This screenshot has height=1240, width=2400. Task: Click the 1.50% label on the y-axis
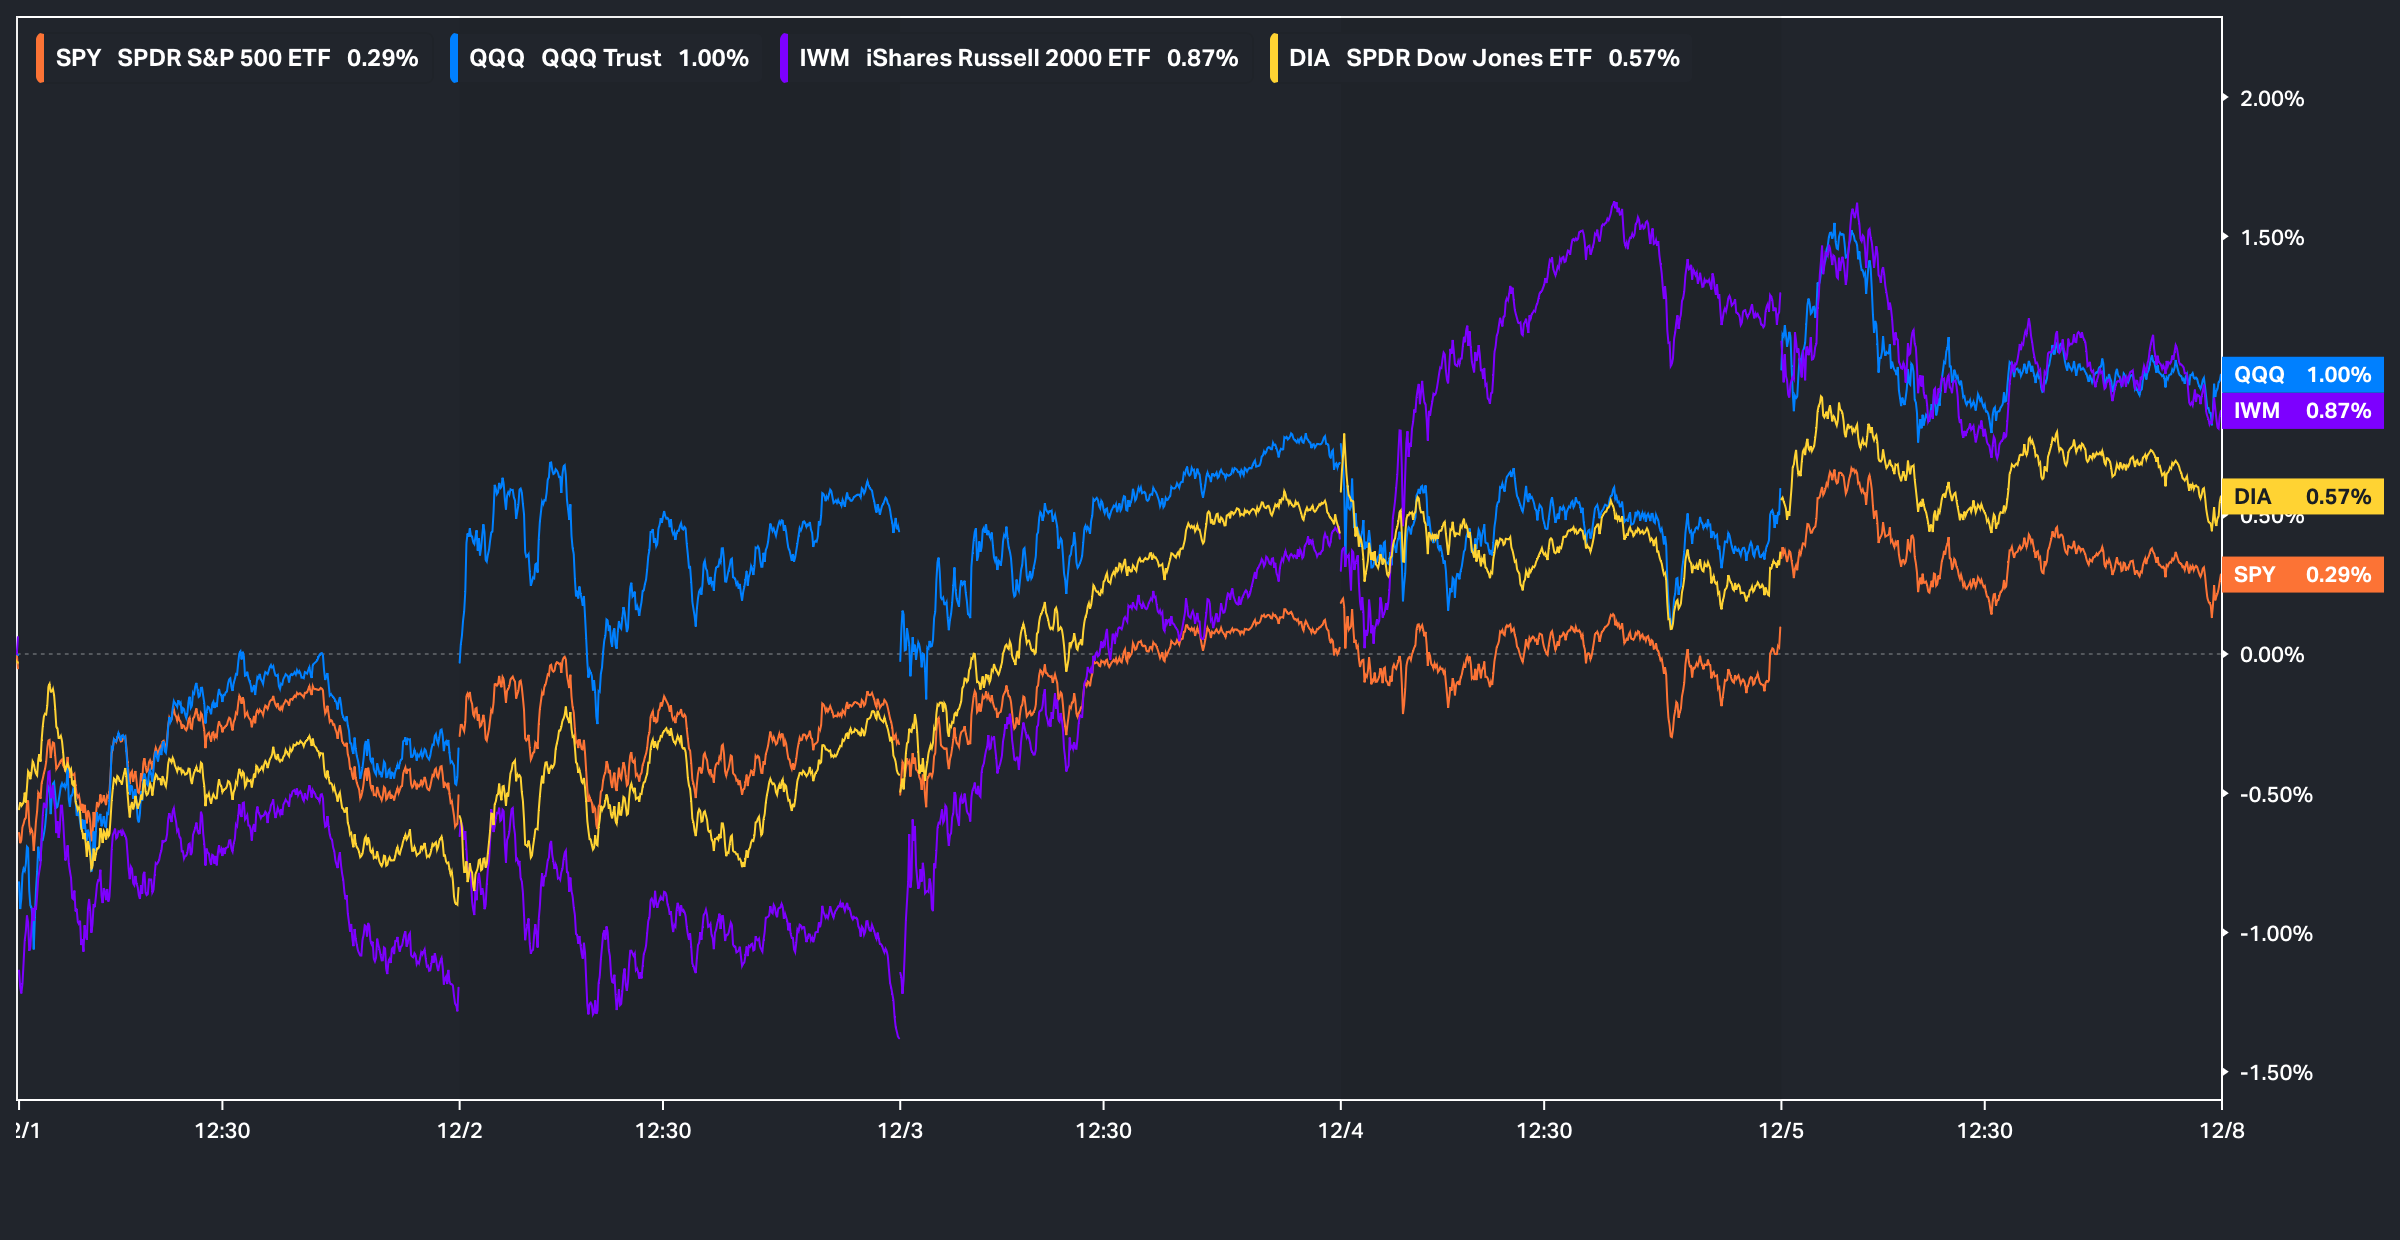click(x=2271, y=238)
